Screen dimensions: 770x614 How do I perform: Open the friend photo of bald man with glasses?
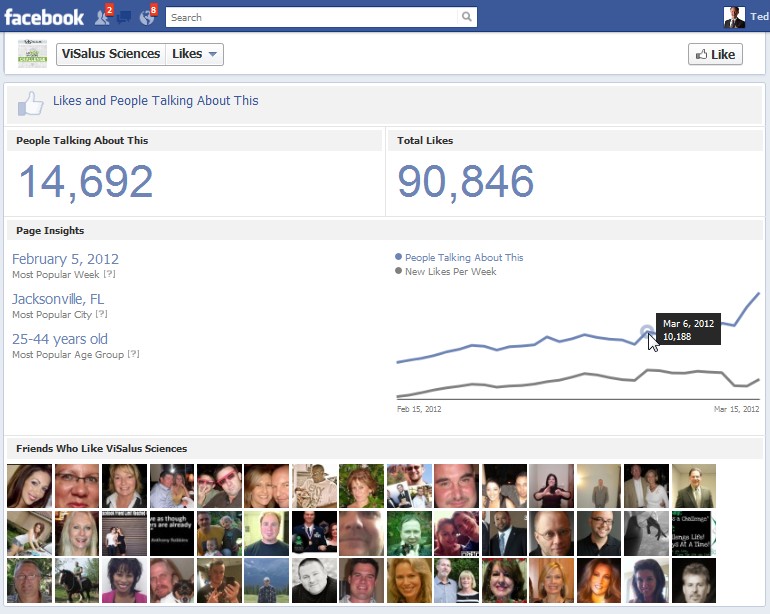click(551, 533)
